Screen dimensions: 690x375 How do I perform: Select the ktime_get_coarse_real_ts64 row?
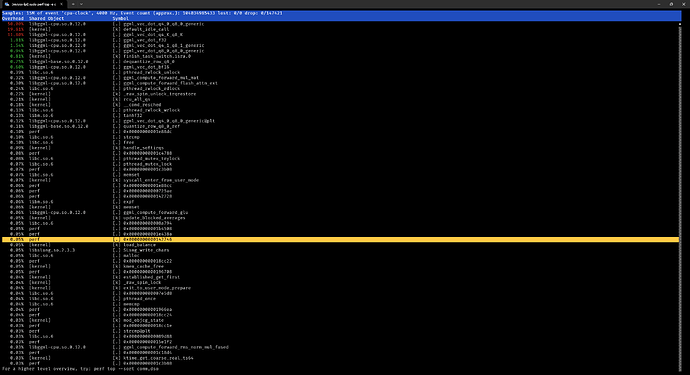pyautogui.click(x=341, y=358)
